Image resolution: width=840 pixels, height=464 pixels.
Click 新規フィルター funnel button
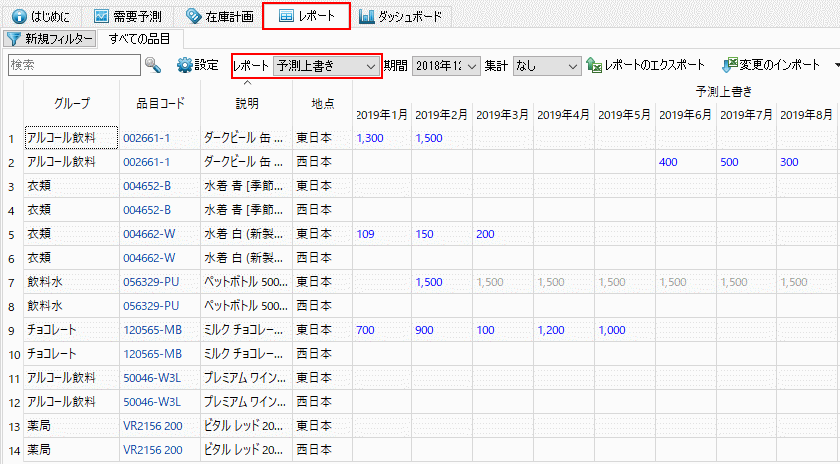click(50, 39)
